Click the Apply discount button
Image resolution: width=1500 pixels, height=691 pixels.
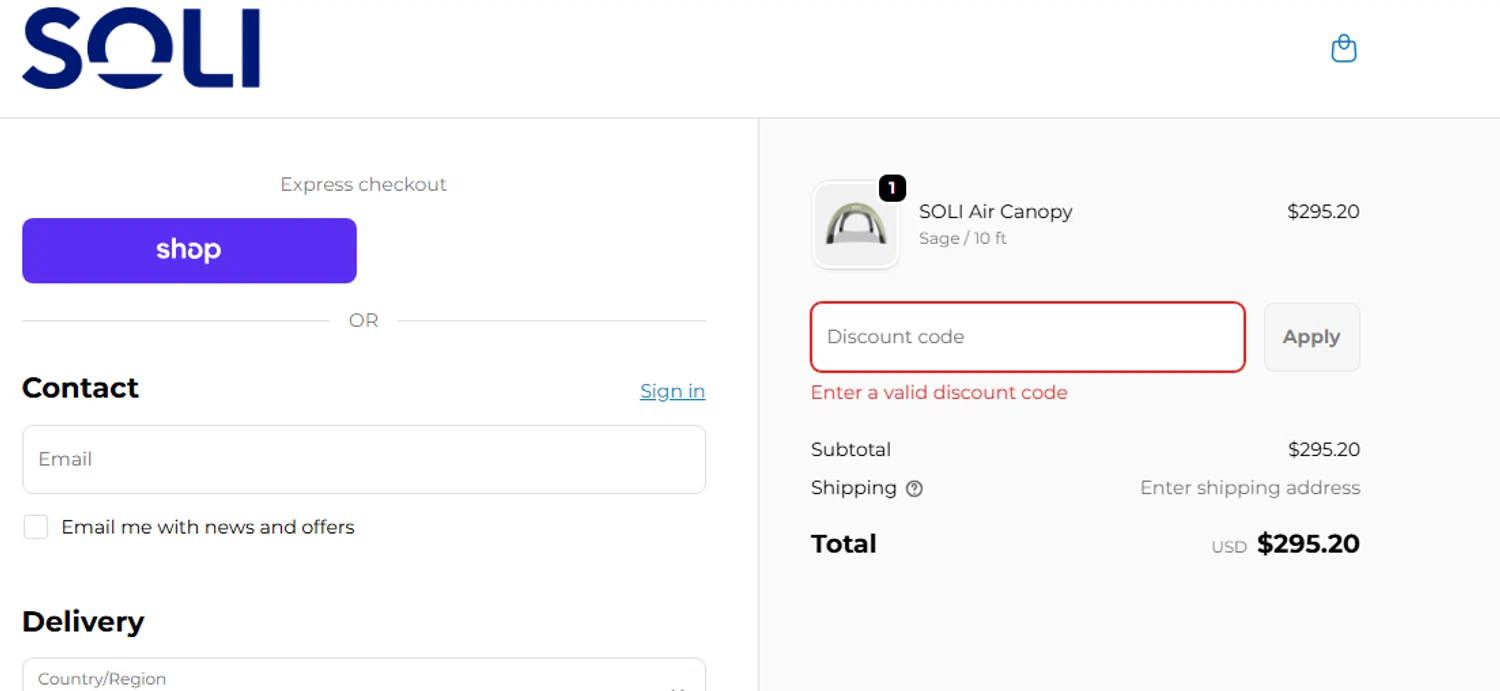1311,337
